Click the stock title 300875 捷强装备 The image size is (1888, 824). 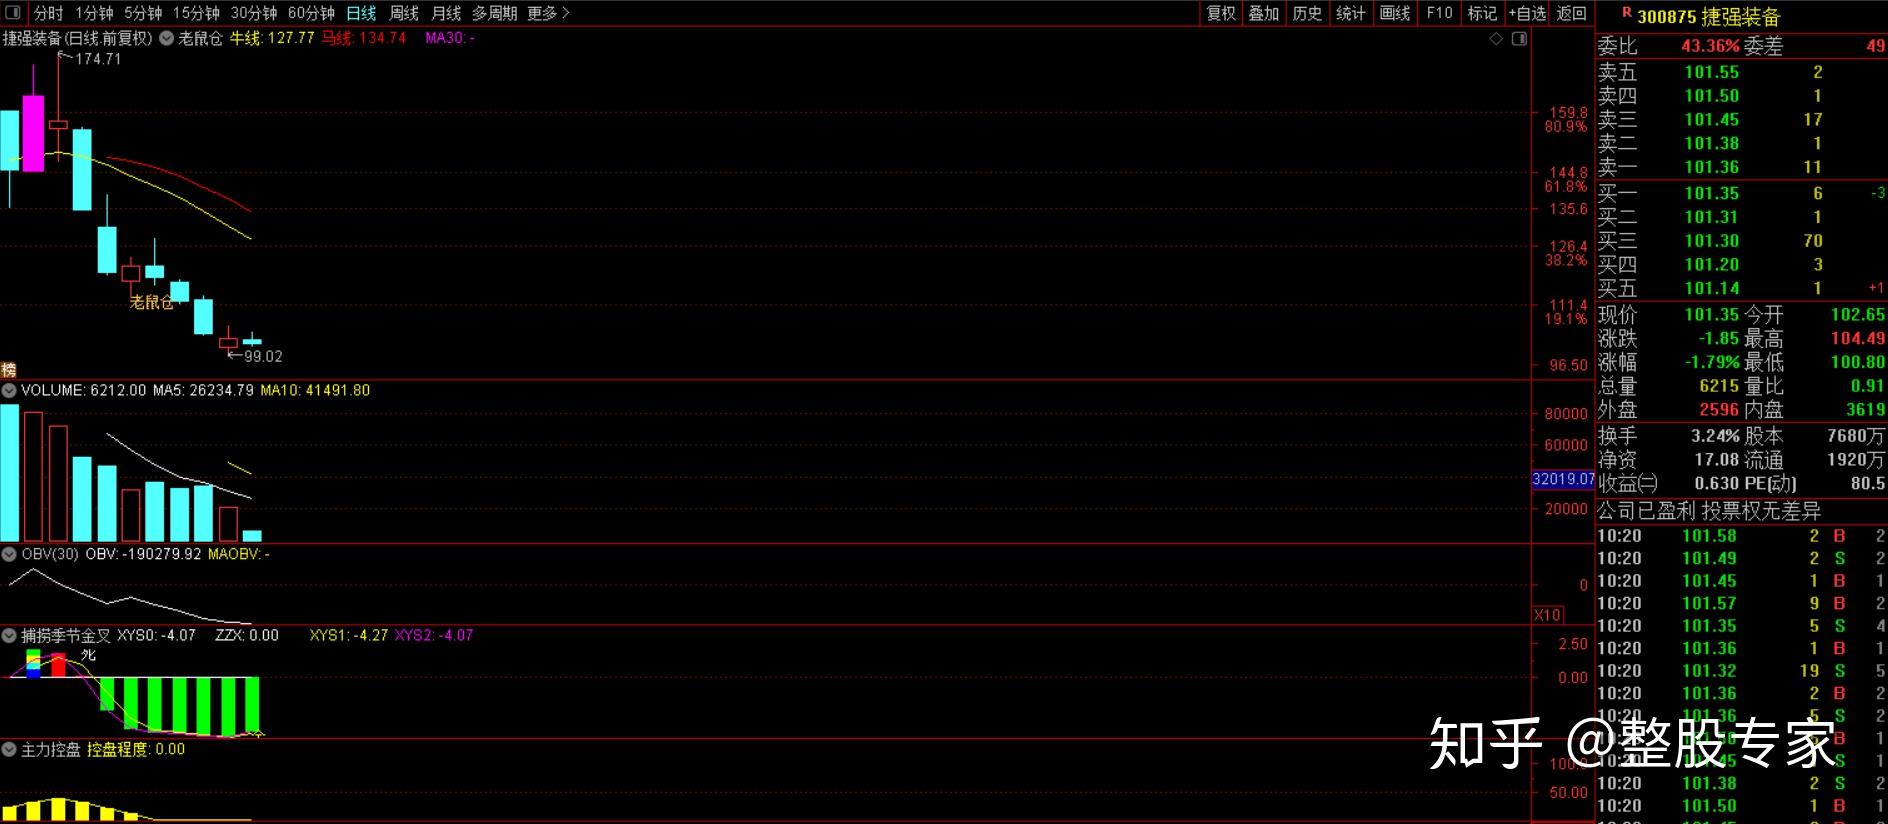1709,17
